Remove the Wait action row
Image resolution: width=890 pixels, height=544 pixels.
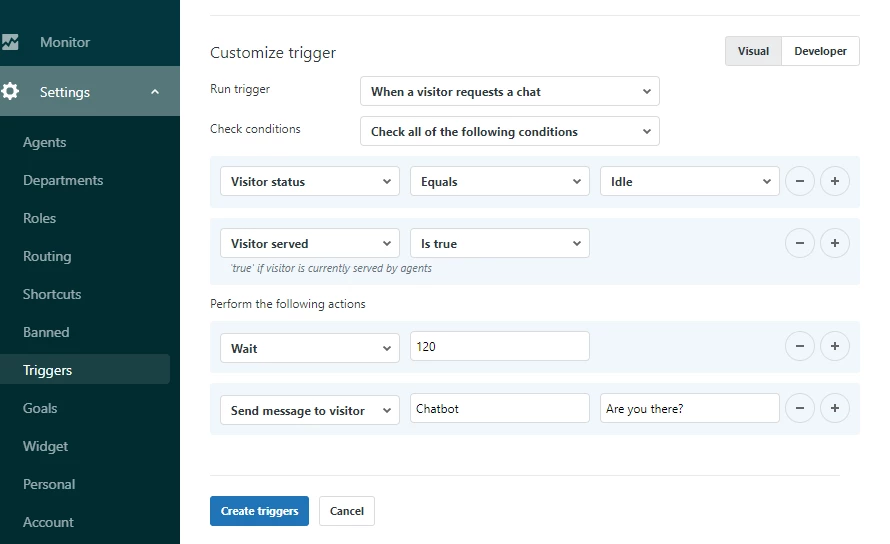click(800, 347)
